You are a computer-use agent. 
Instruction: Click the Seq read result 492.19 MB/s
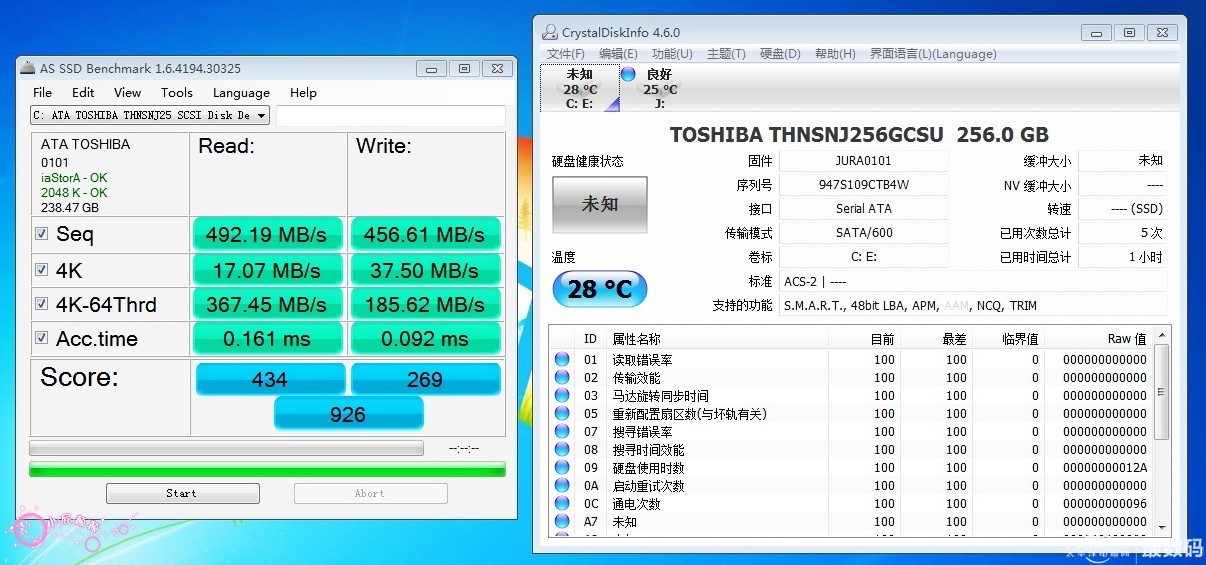coord(267,235)
